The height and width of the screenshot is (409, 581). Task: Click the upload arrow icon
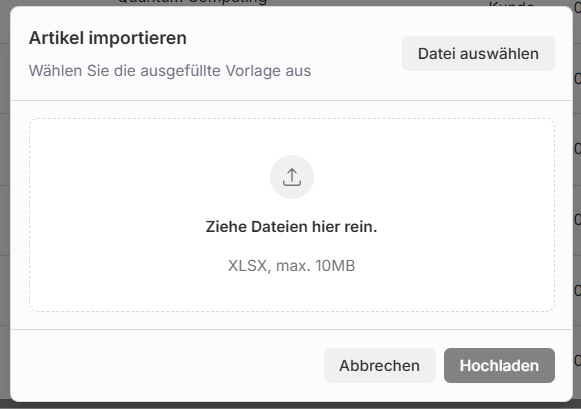click(292, 177)
